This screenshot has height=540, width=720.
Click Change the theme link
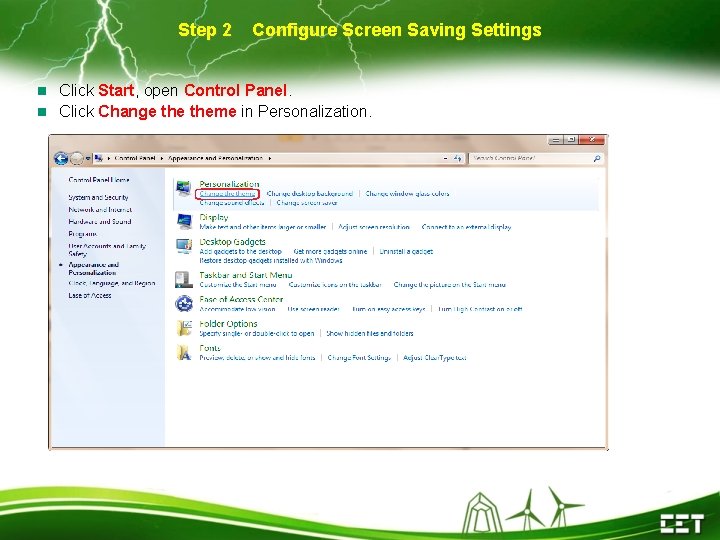pyautogui.click(x=227, y=194)
